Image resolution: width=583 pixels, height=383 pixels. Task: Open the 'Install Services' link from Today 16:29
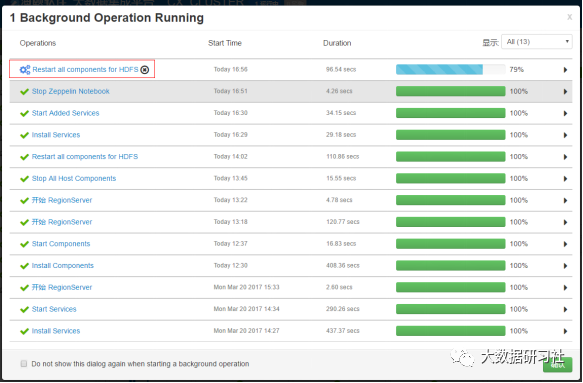[x=56, y=135]
